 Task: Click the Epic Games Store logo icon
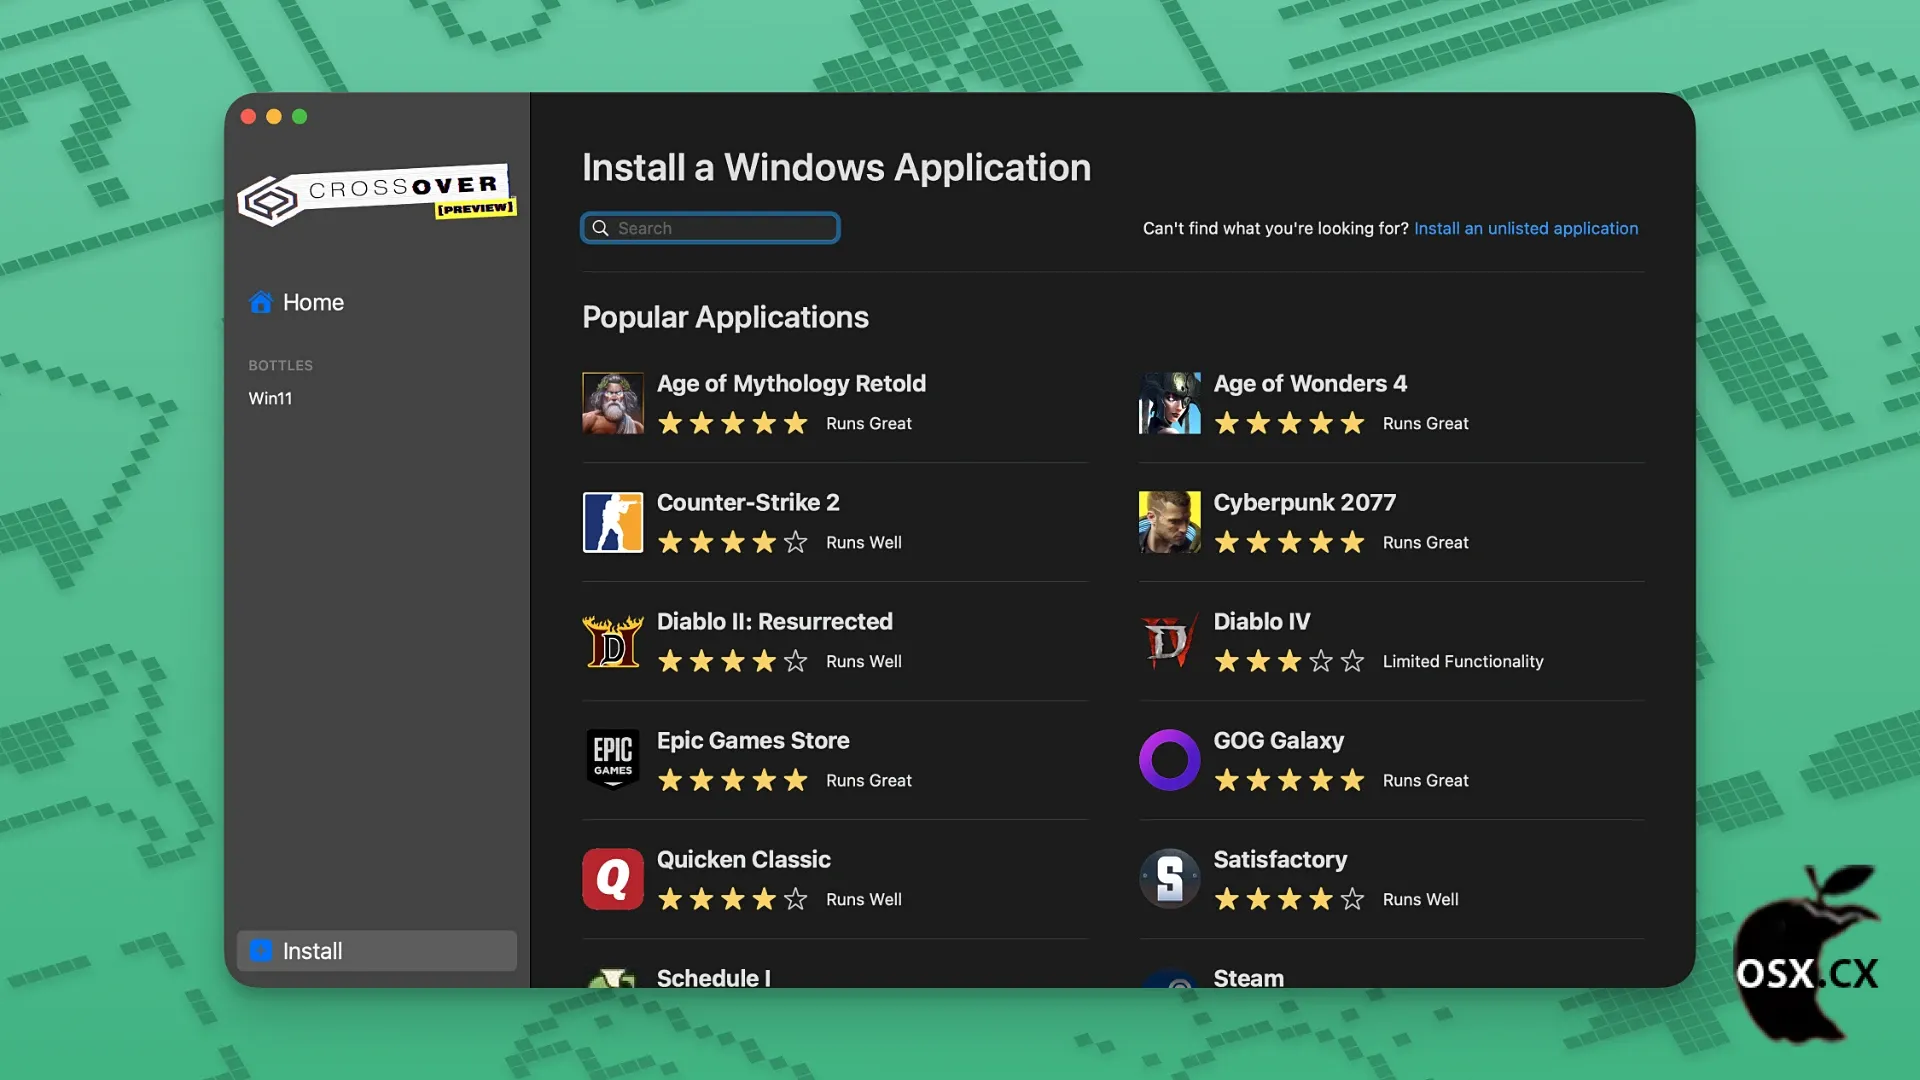coord(613,760)
